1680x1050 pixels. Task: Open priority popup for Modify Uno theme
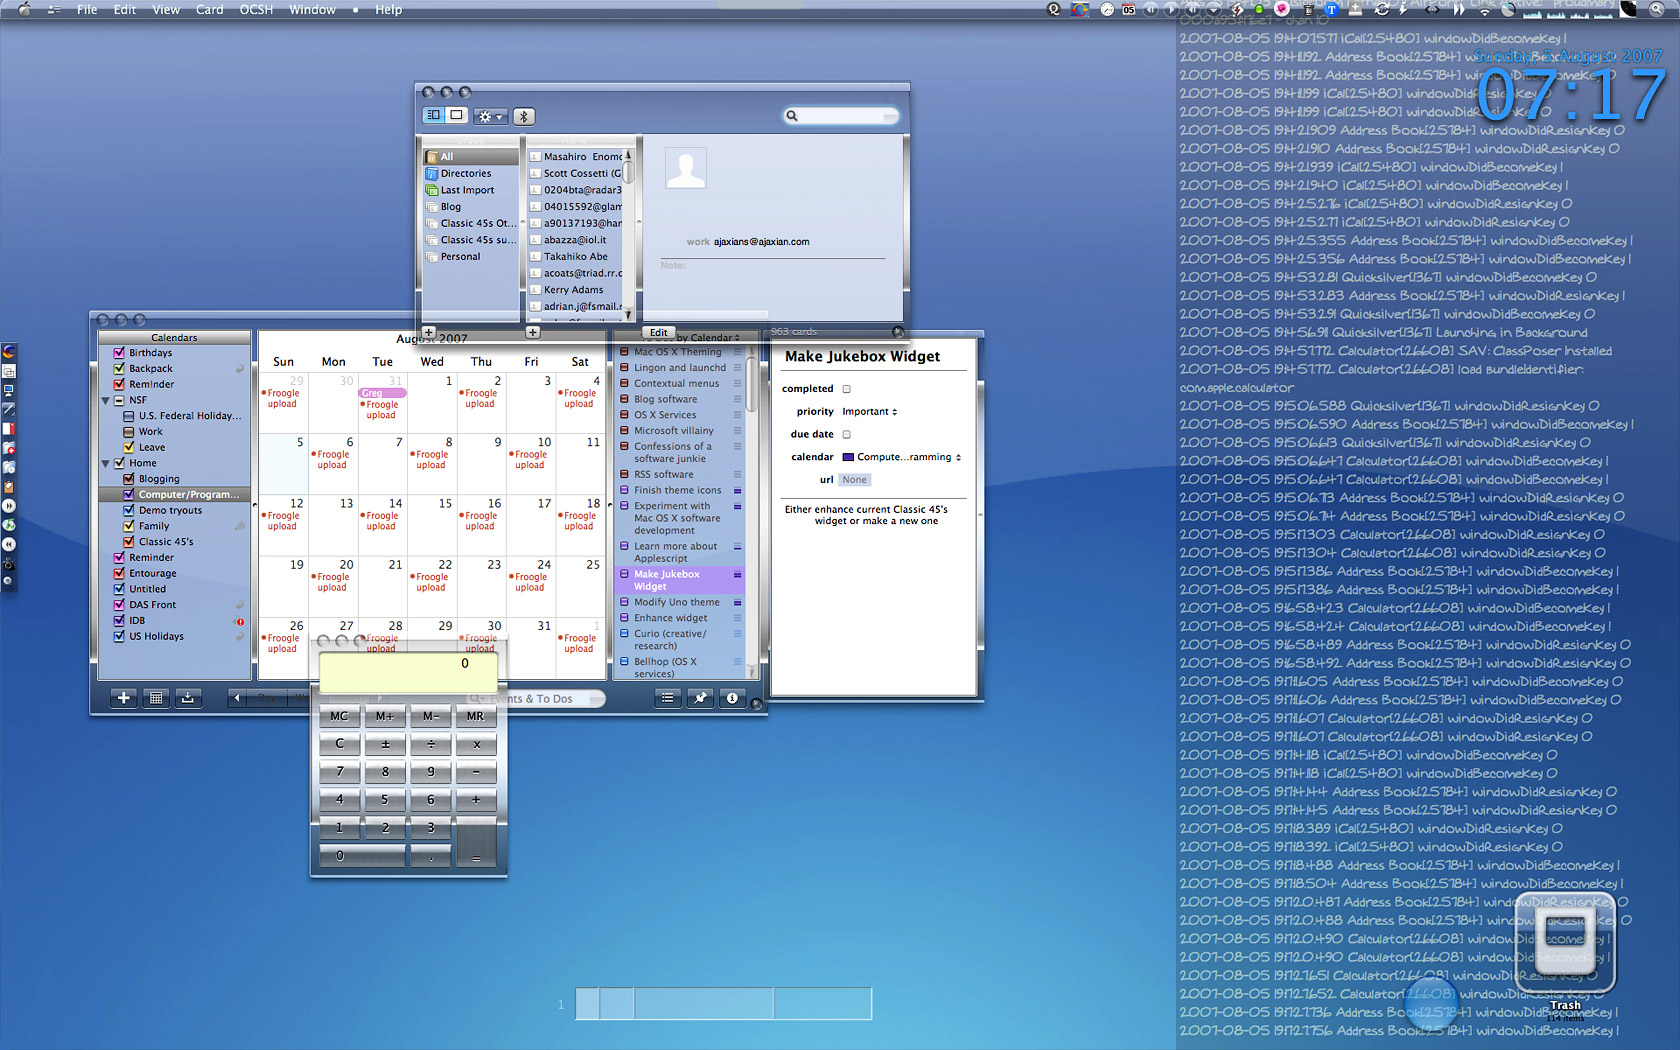738,603
